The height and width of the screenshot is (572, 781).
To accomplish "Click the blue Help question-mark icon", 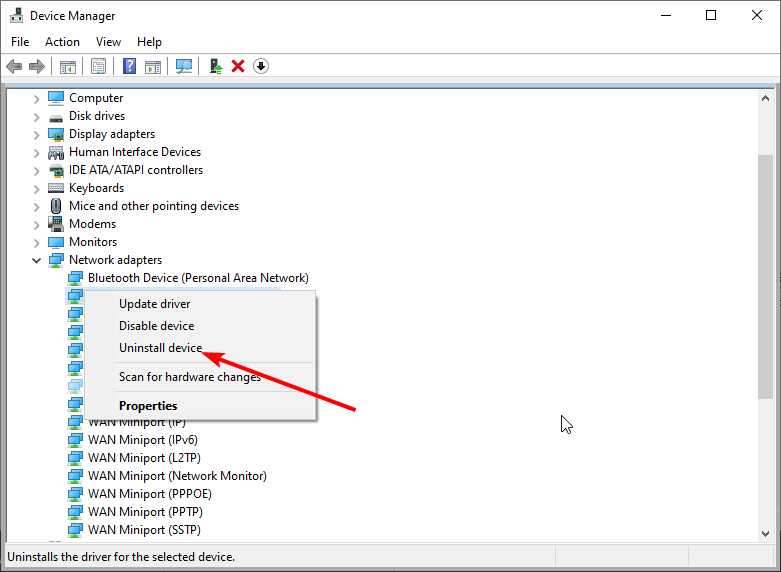I will (x=130, y=66).
